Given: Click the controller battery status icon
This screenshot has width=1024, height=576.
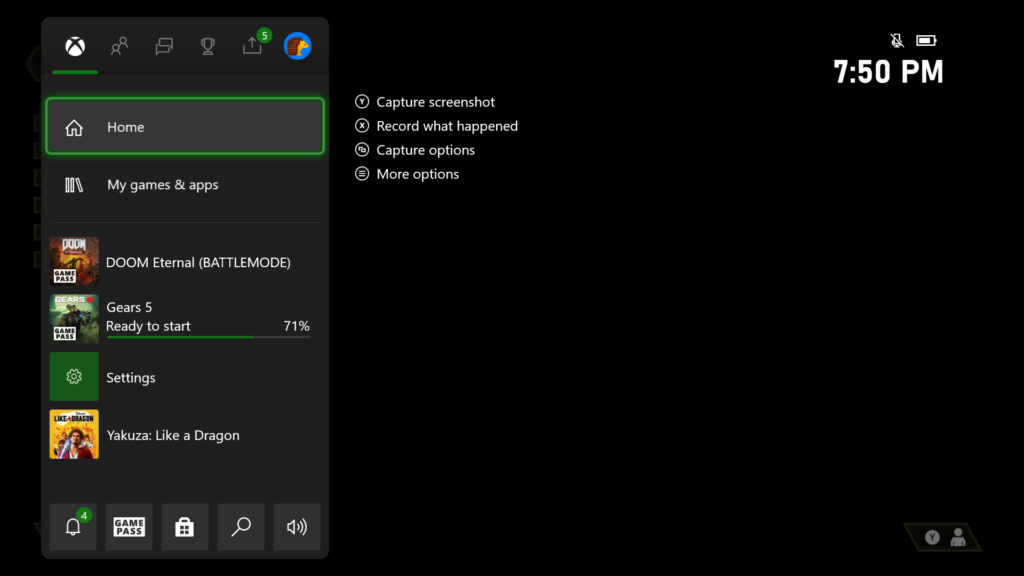Looking at the screenshot, I should point(926,40).
